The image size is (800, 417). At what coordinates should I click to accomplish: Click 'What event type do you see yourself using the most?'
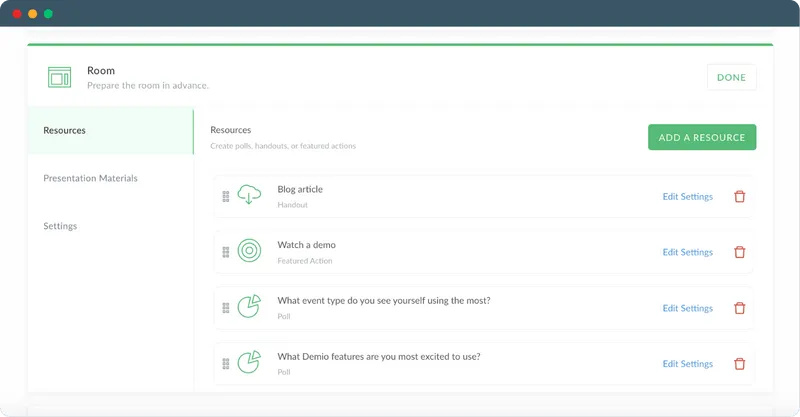pyautogui.click(x=384, y=301)
